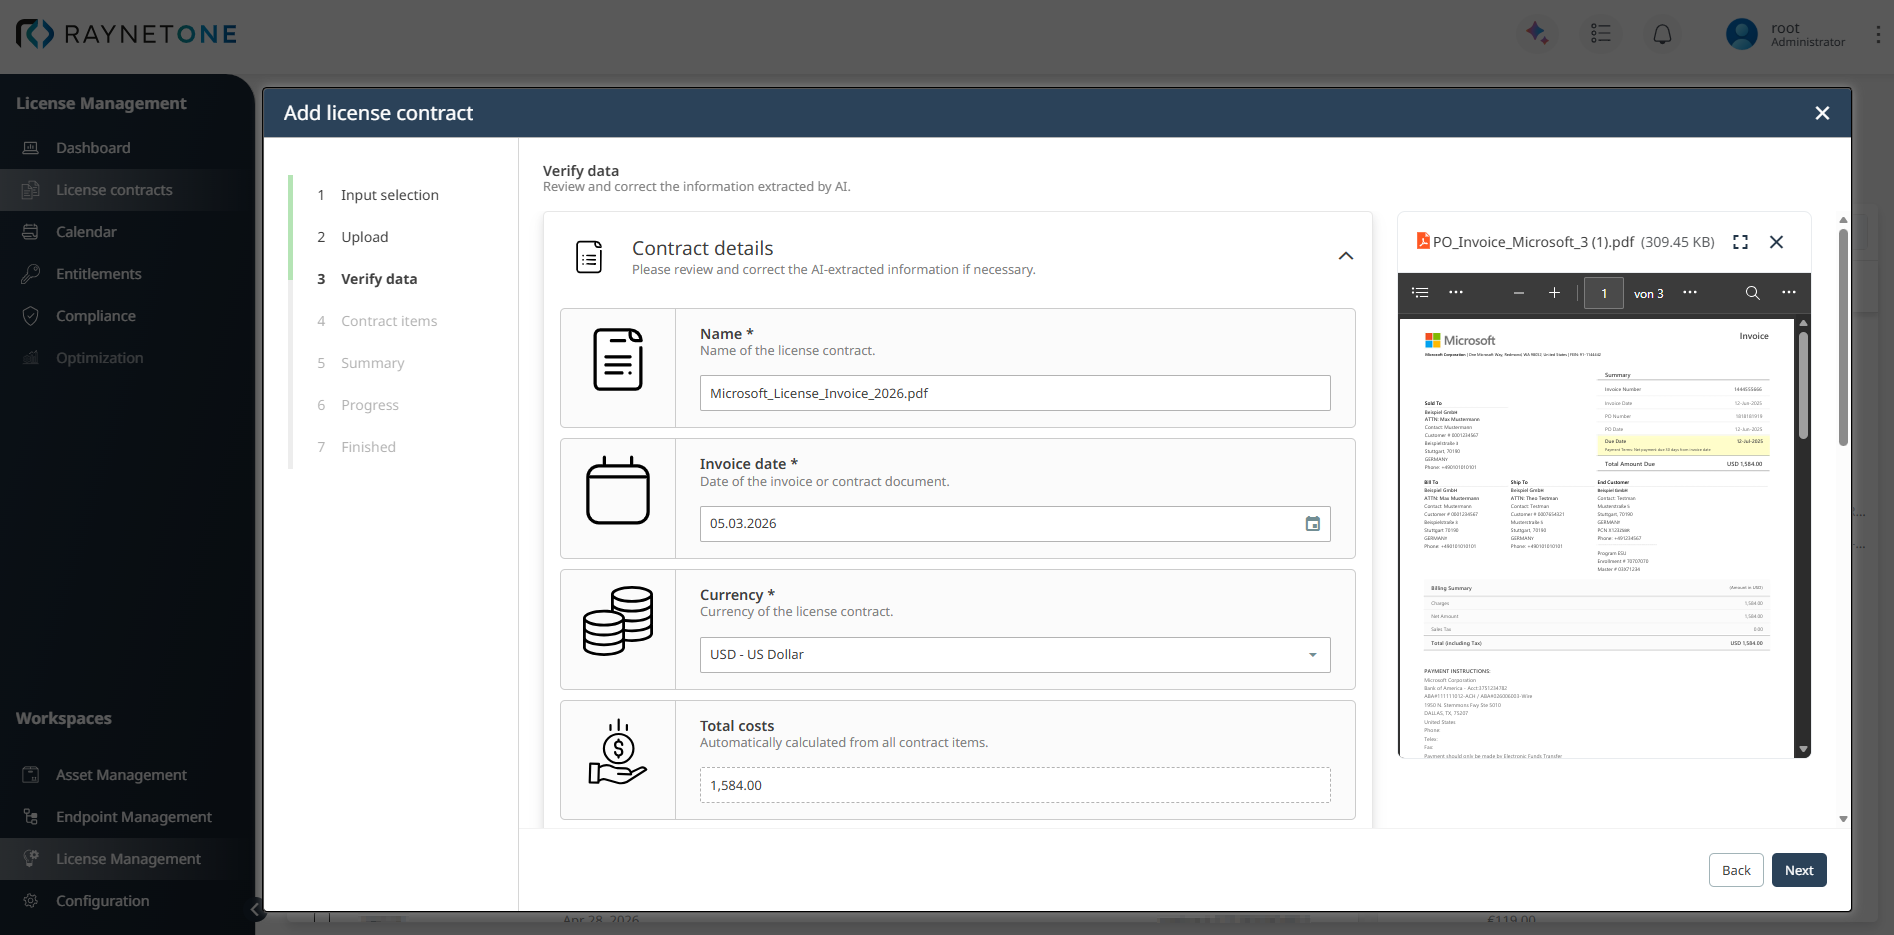Click the PDF viewer vertical scrollbar

pos(1803,385)
